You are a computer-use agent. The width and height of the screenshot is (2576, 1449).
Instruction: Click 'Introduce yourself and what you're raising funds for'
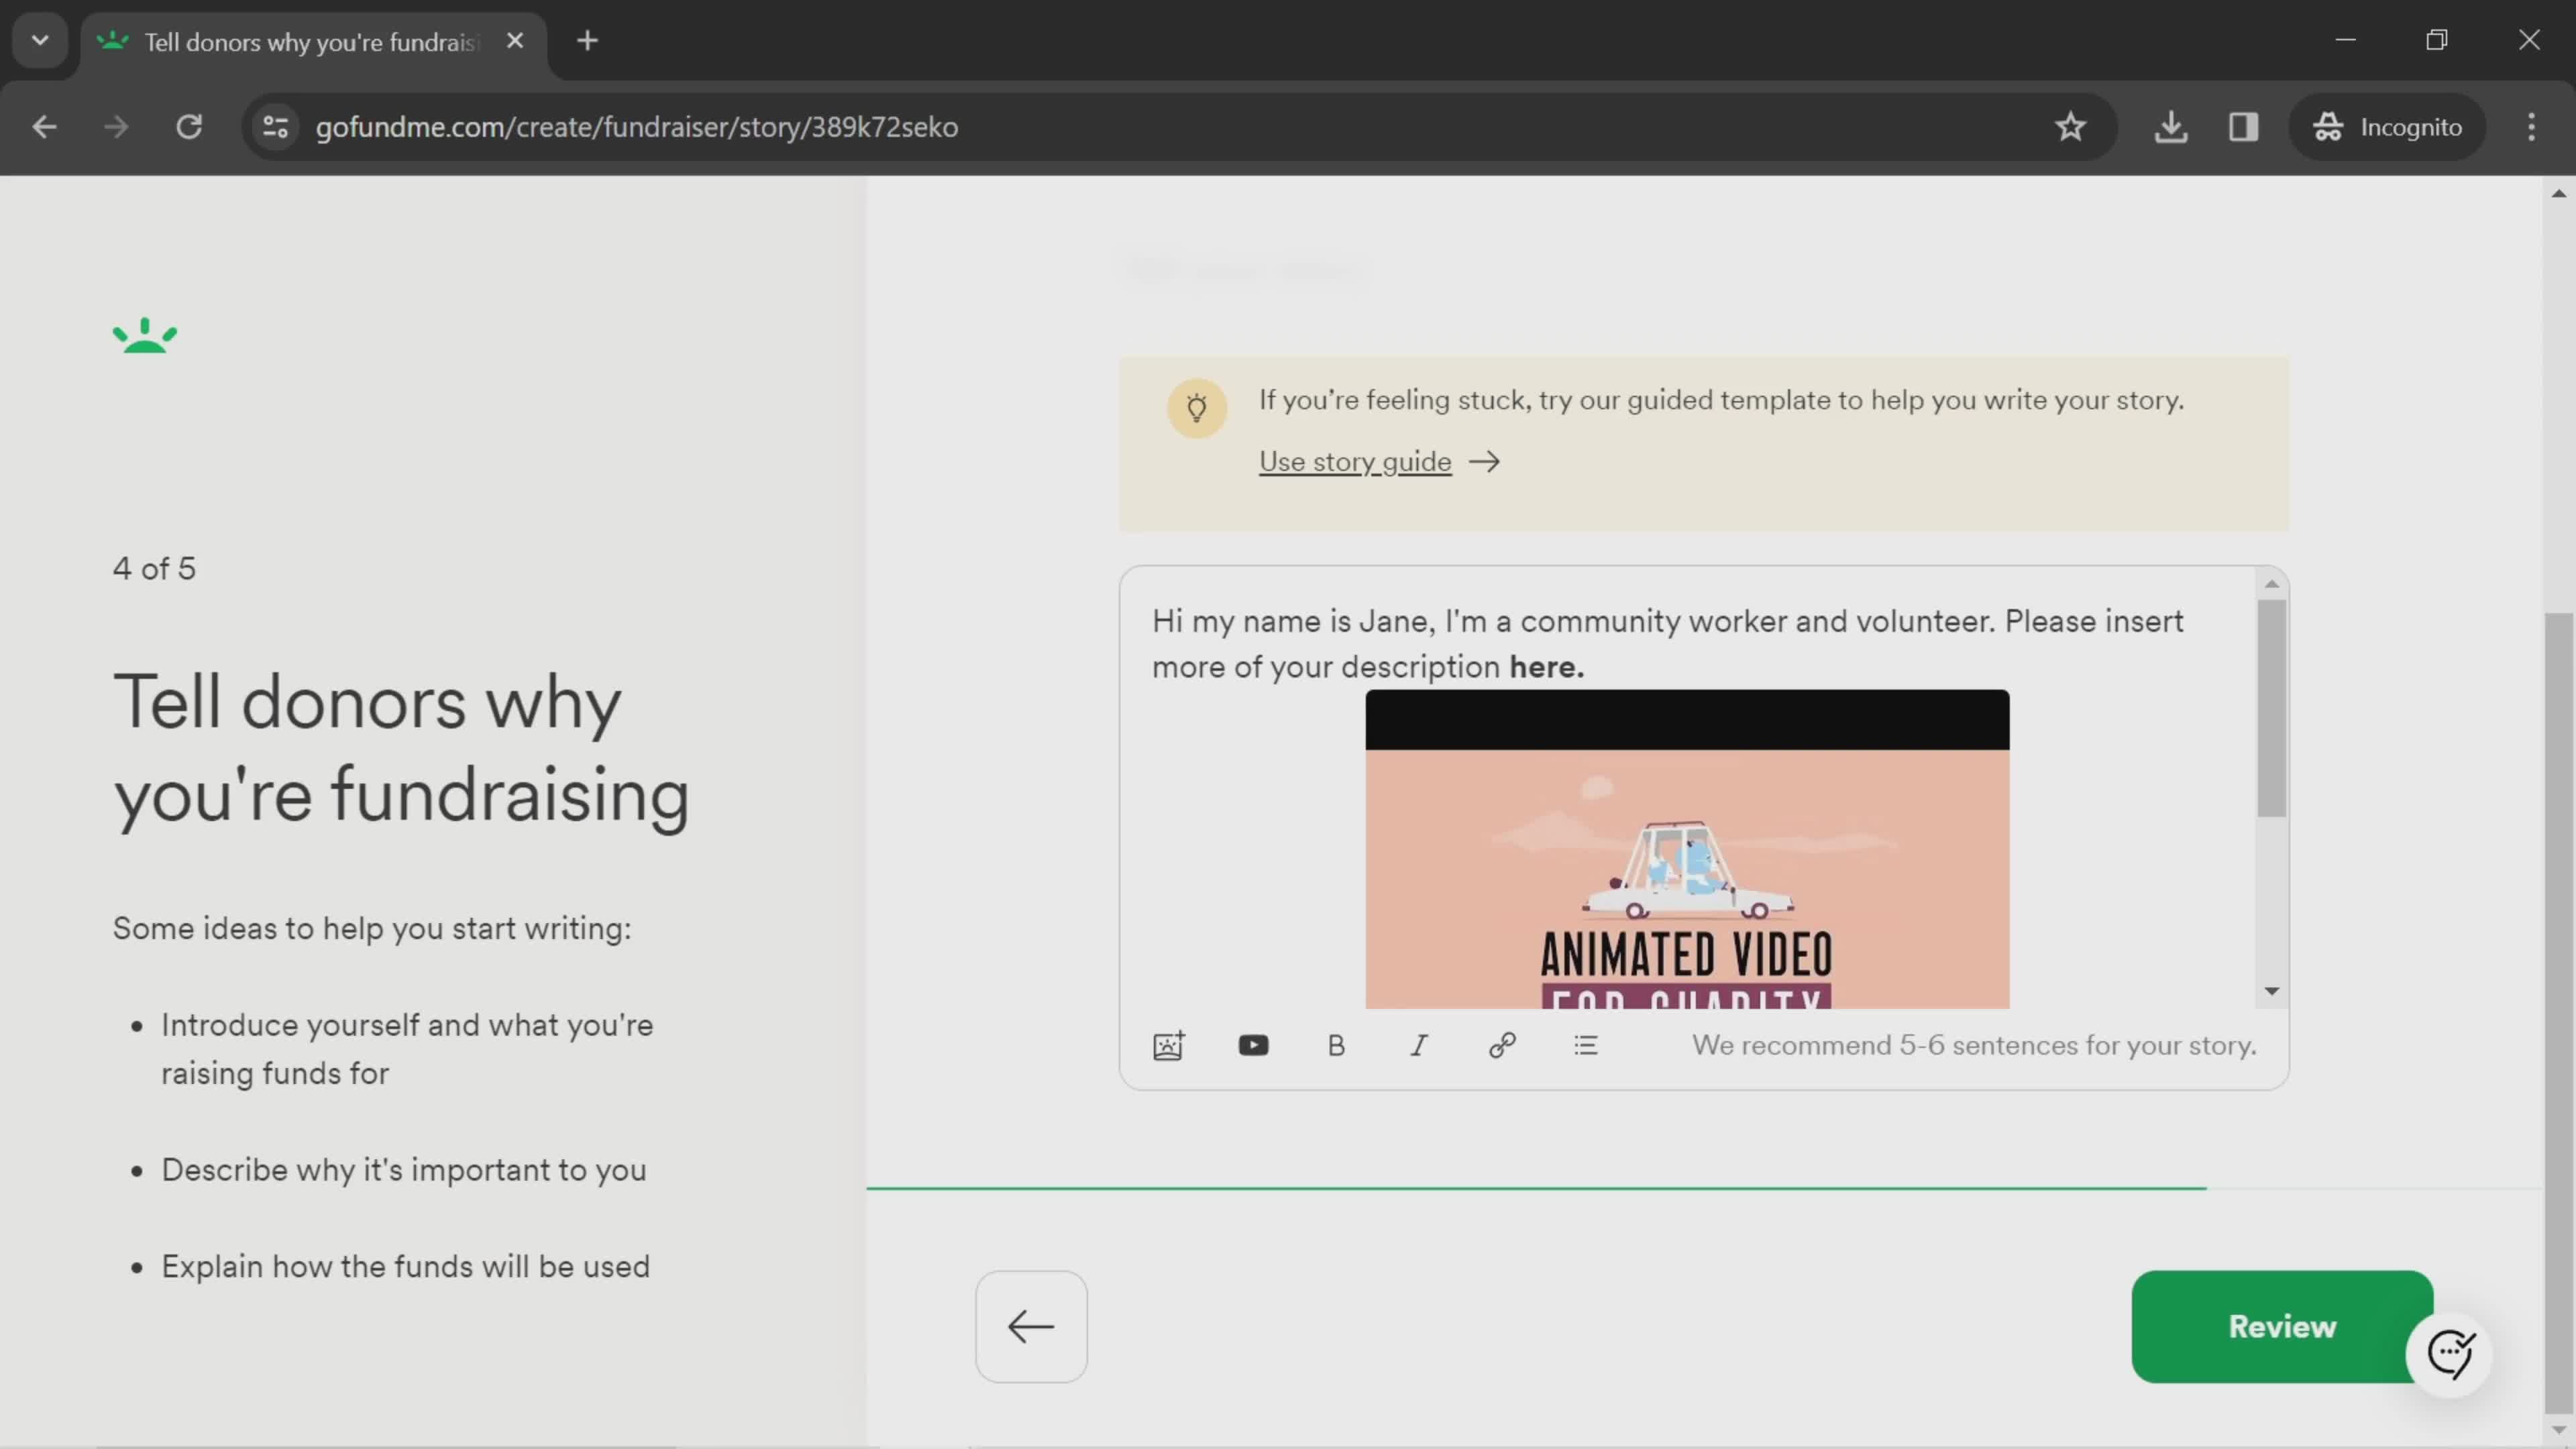click(407, 1049)
